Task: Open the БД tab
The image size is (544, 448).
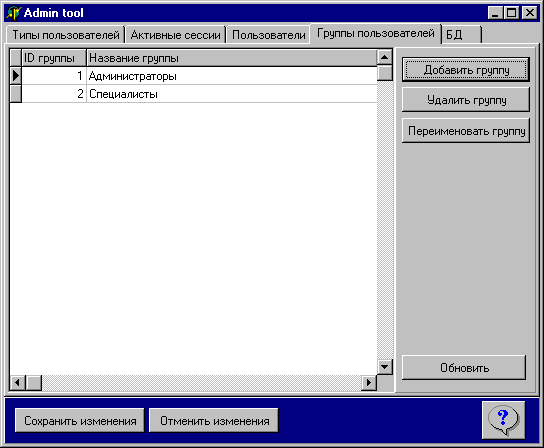Action: point(462,35)
